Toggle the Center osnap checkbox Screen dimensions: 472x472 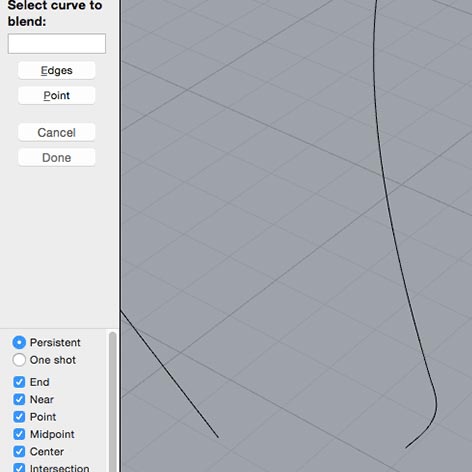pyautogui.click(x=19, y=452)
